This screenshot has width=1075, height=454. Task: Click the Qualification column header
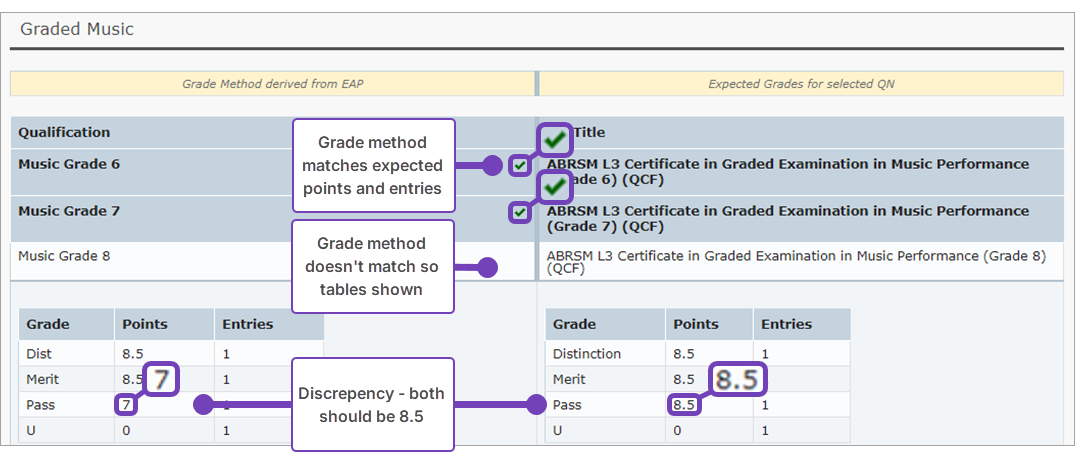tap(64, 132)
